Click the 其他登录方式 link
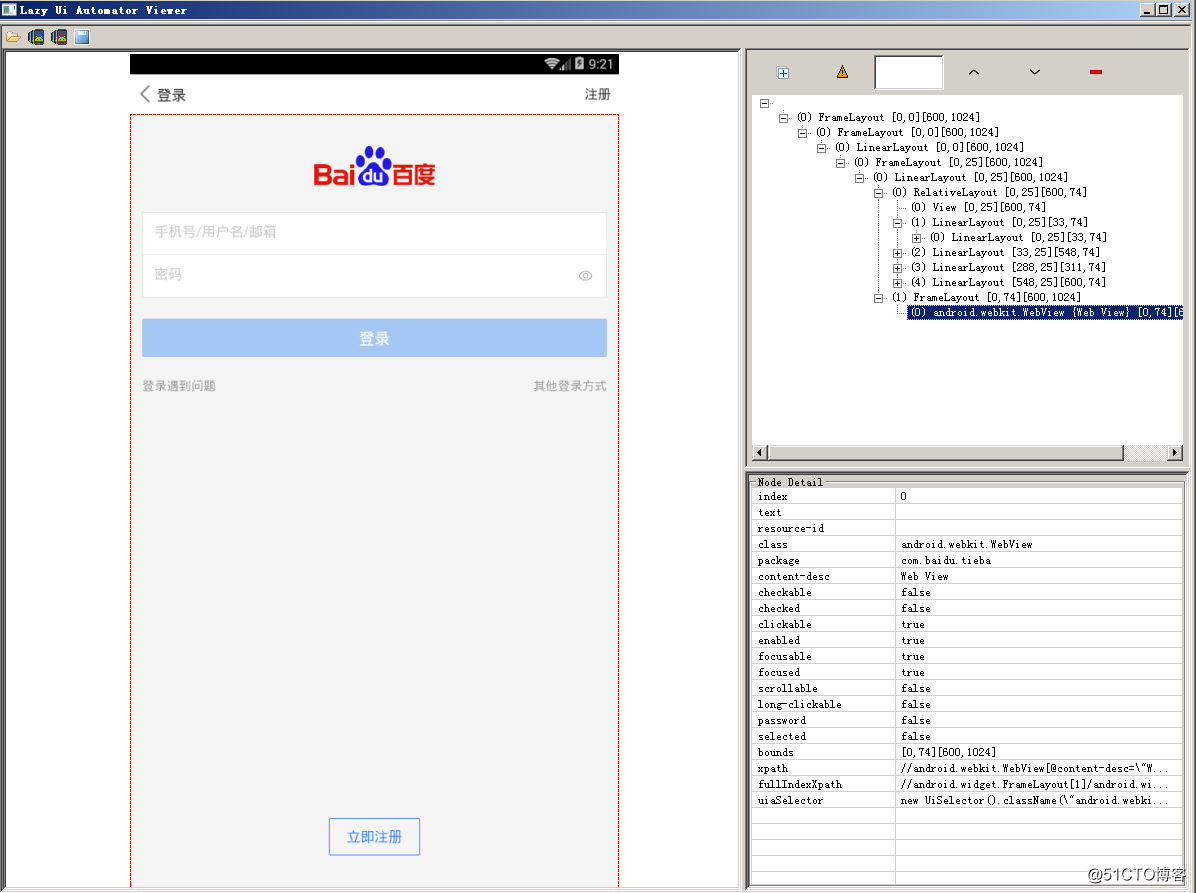Screen dimensions: 1196x893 [x=570, y=386]
